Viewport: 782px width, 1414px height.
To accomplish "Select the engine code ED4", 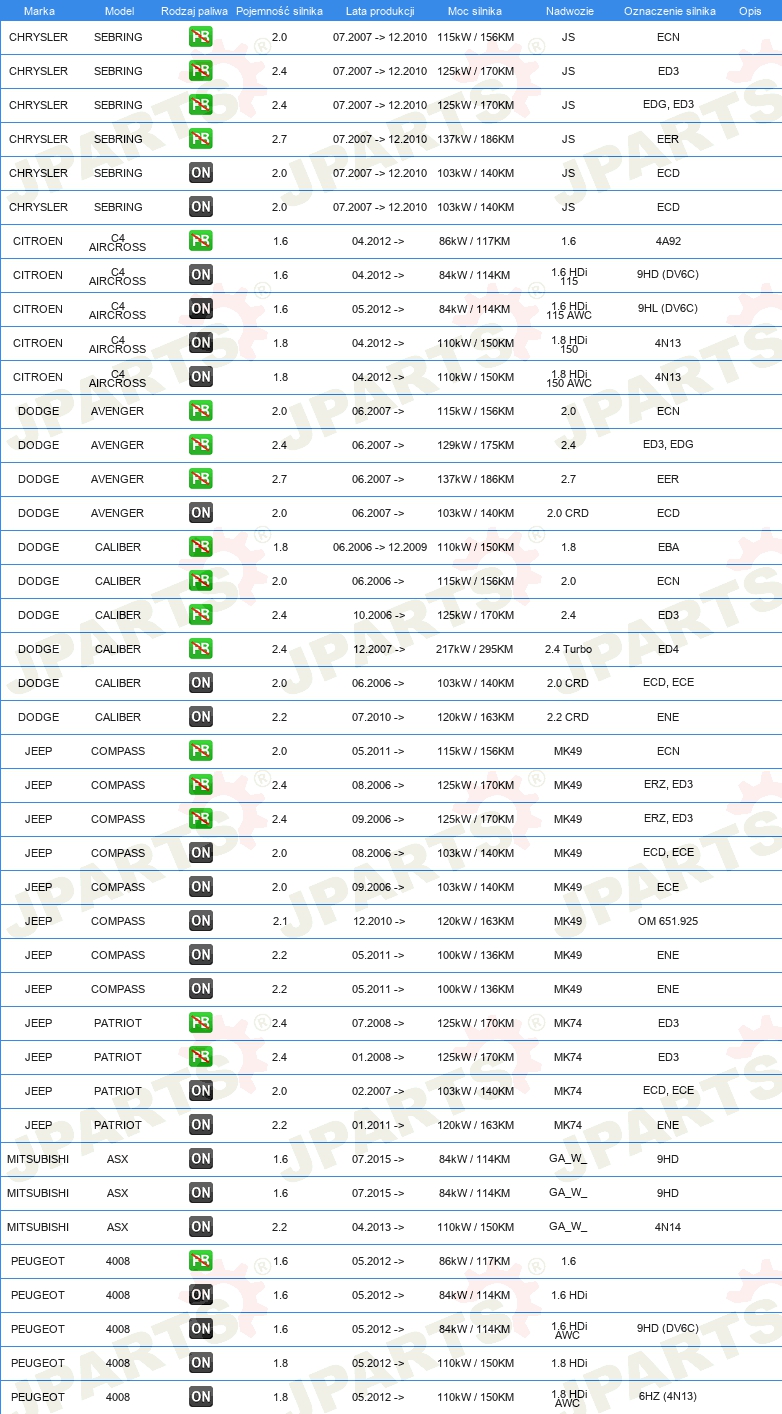I will point(668,649).
